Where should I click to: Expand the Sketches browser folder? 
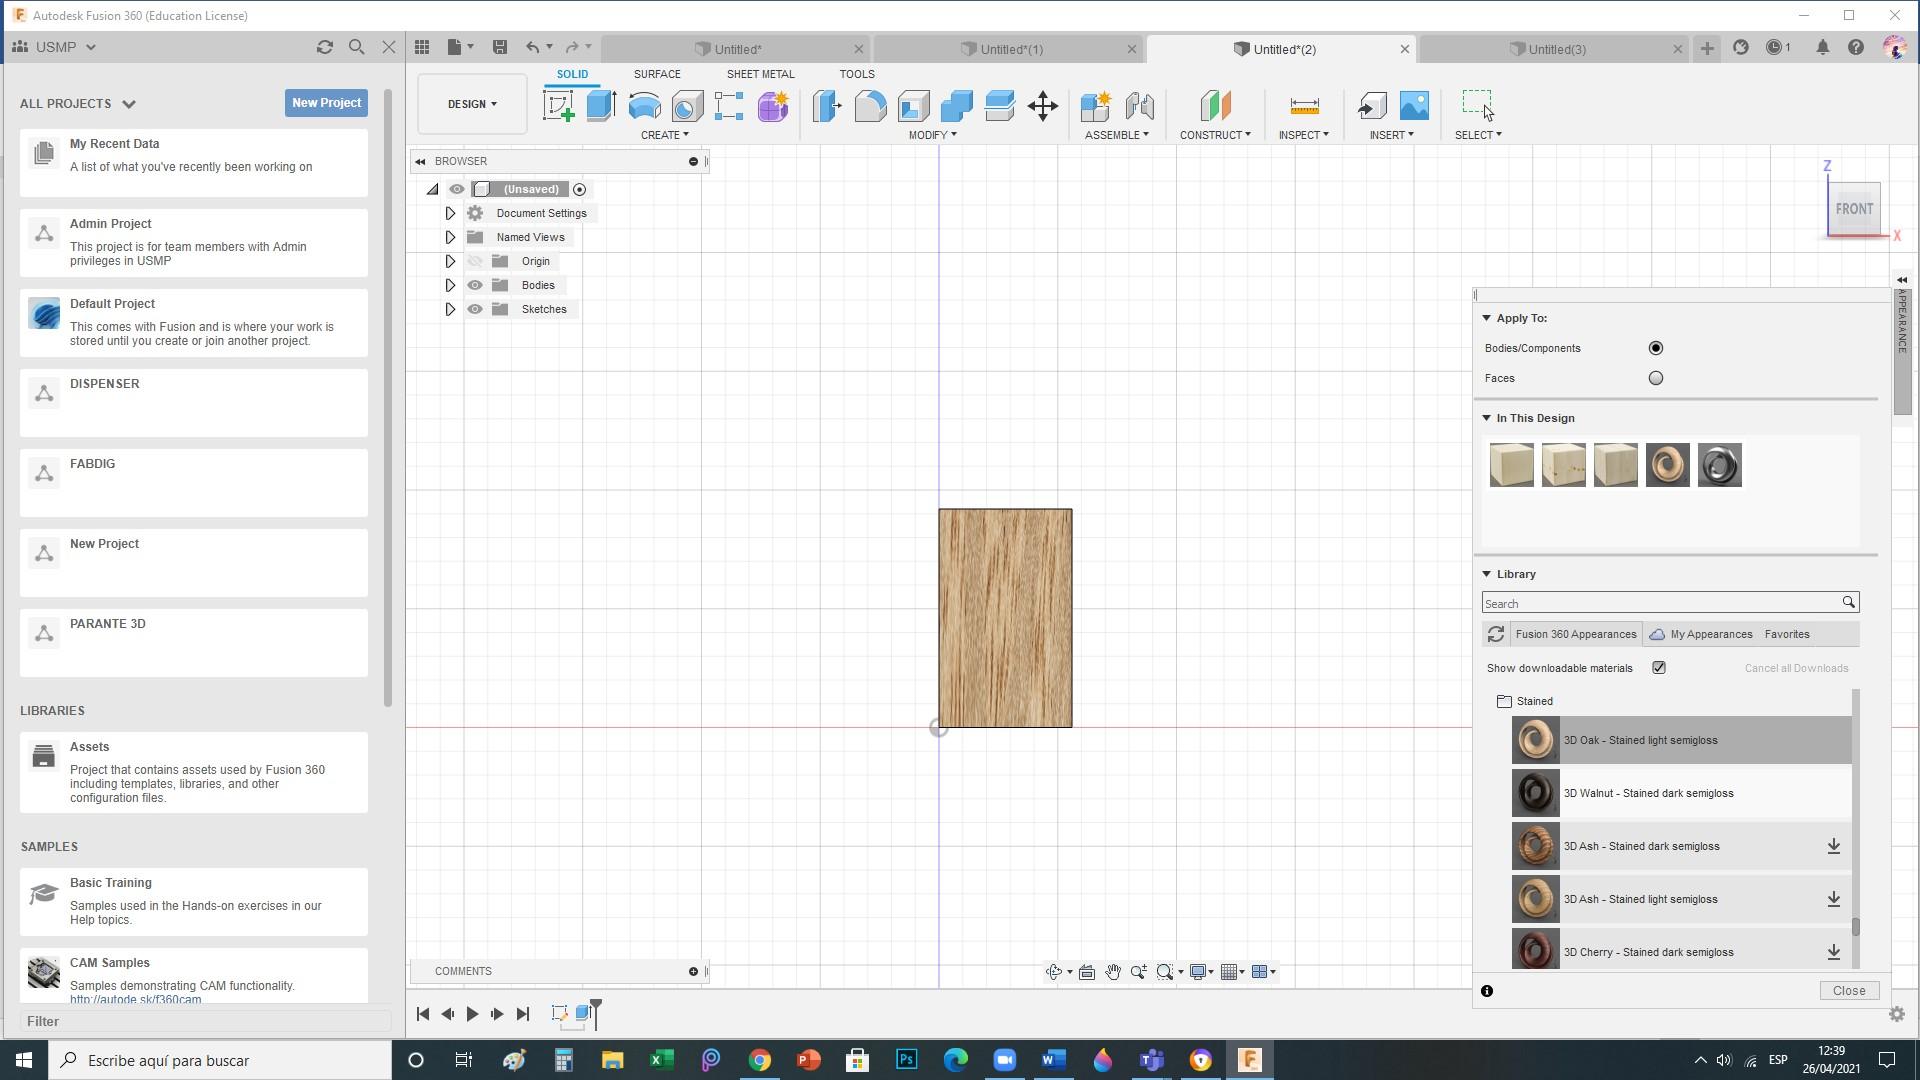[450, 309]
